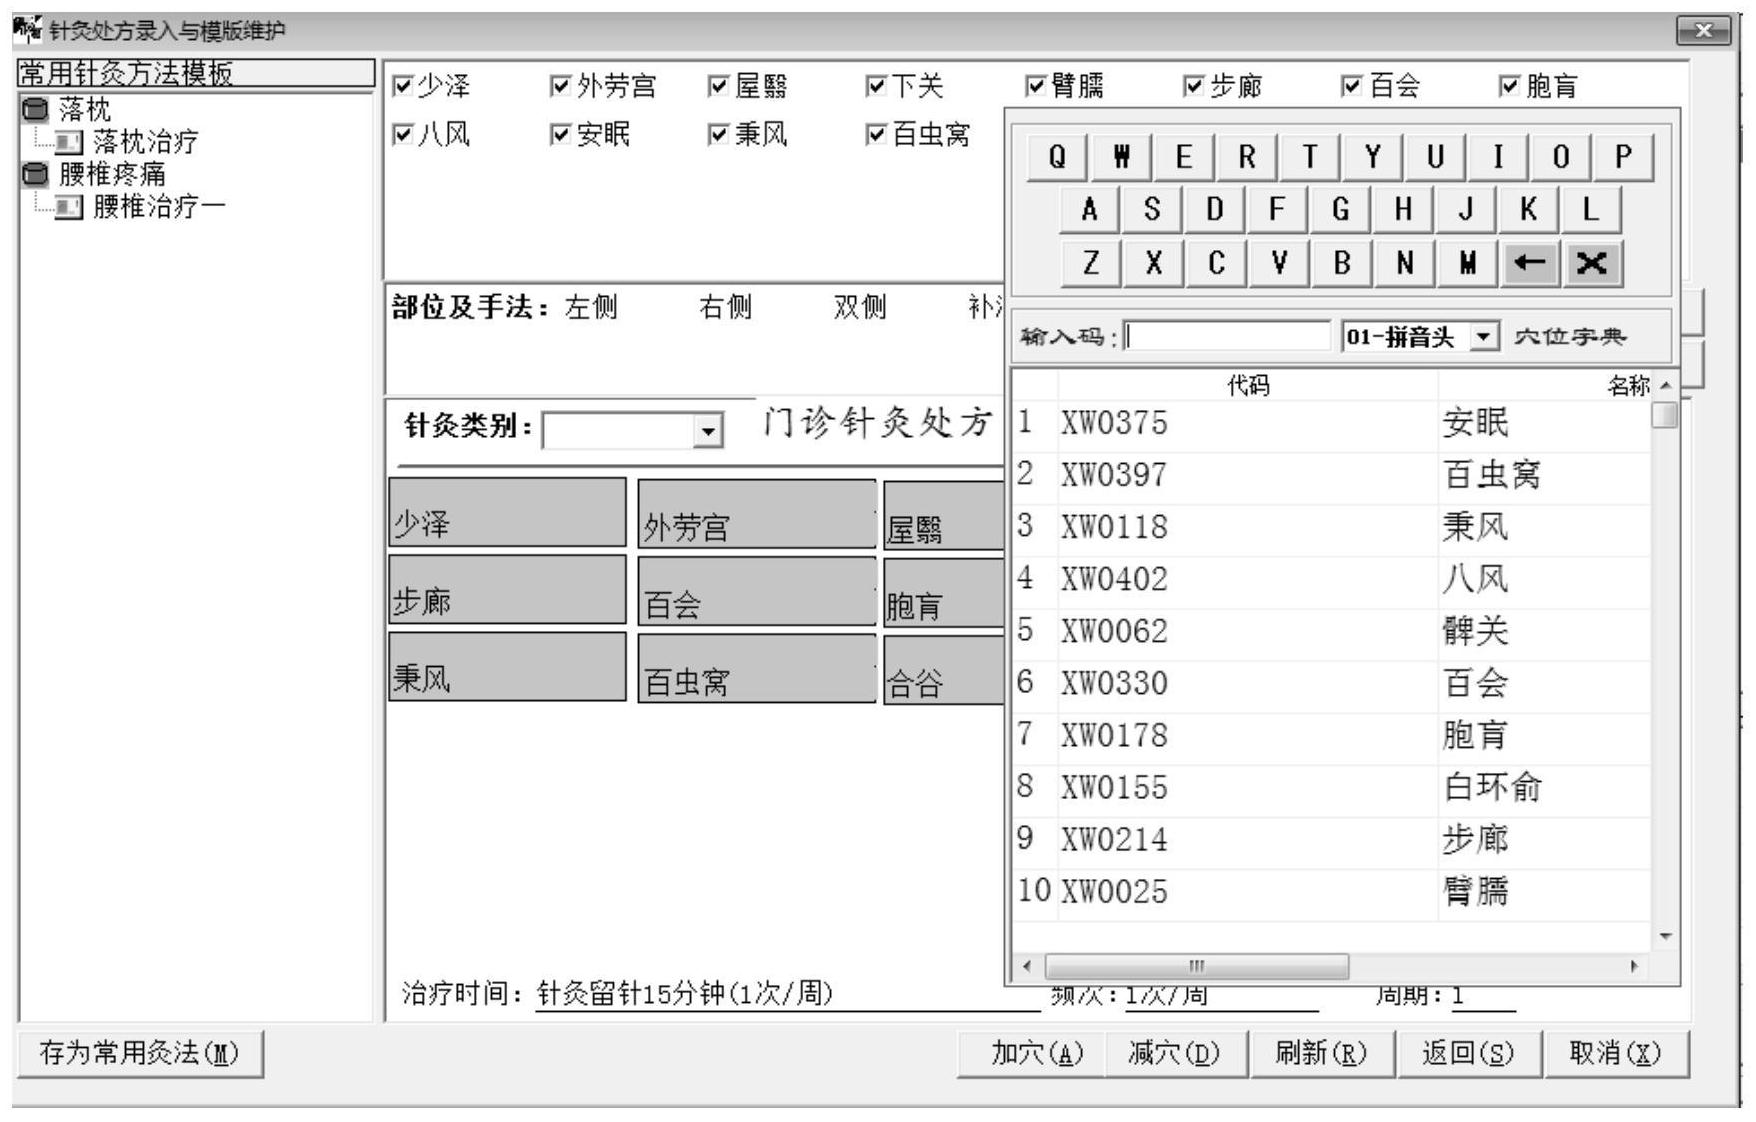Click the 治疗时间 text field
This screenshot has height=1122, width=1756.
(787, 994)
